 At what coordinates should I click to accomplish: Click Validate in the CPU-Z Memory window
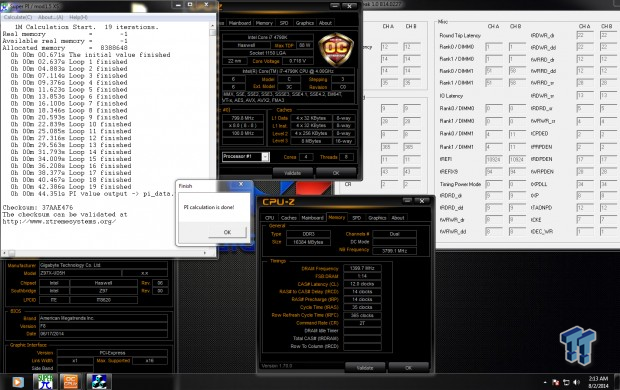(365, 367)
